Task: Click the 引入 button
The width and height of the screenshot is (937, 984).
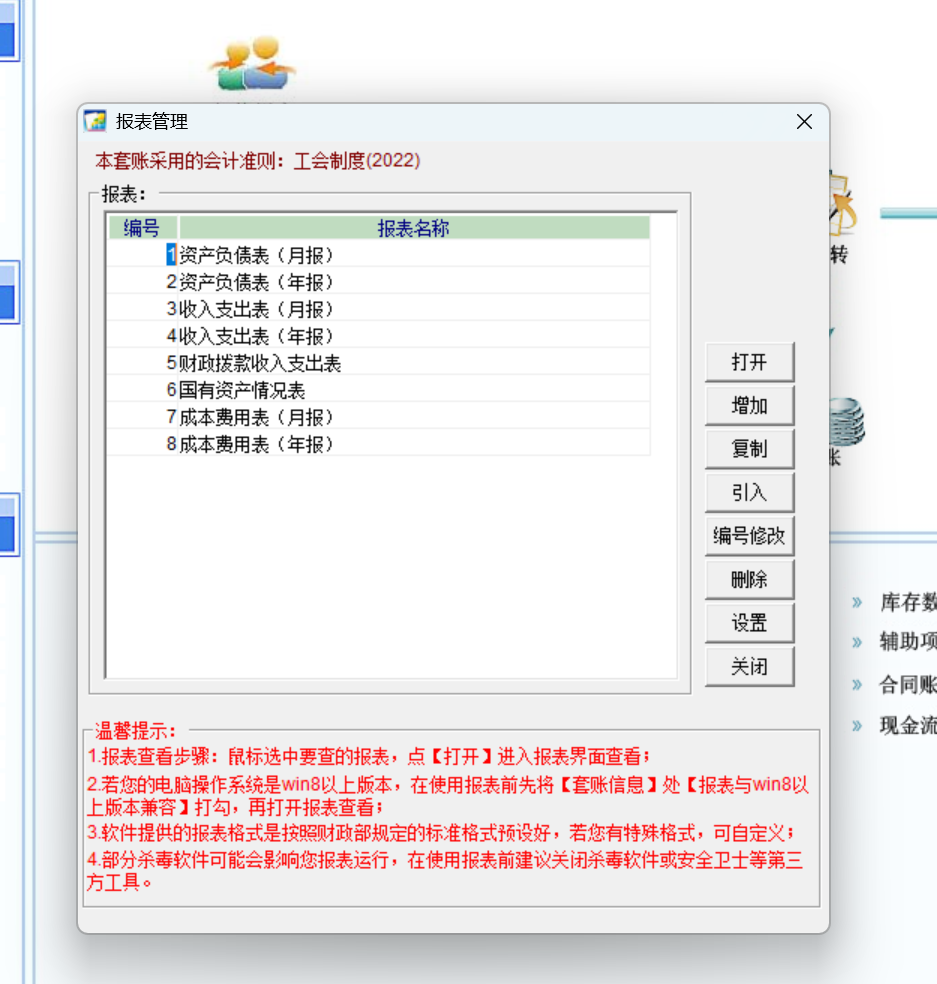Action: pos(749,493)
